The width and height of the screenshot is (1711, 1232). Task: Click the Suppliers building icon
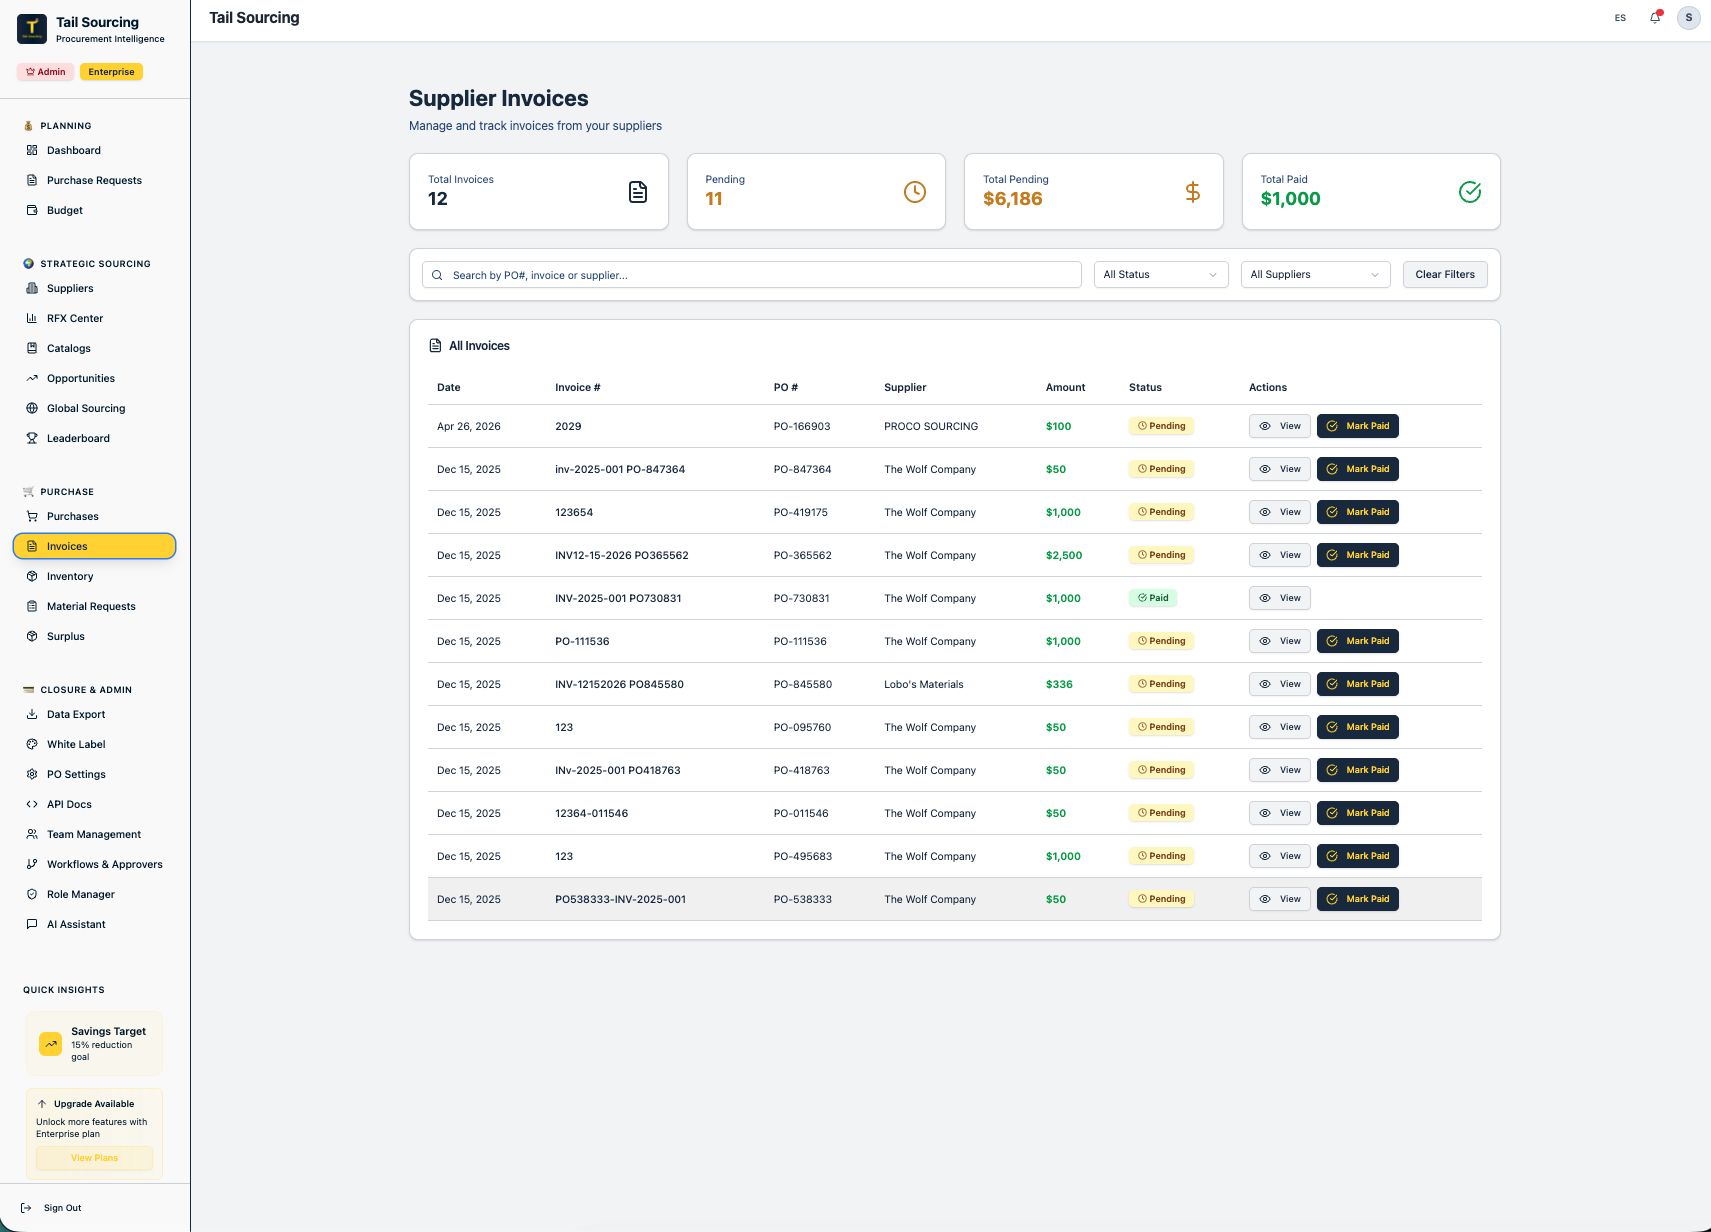pos(32,288)
